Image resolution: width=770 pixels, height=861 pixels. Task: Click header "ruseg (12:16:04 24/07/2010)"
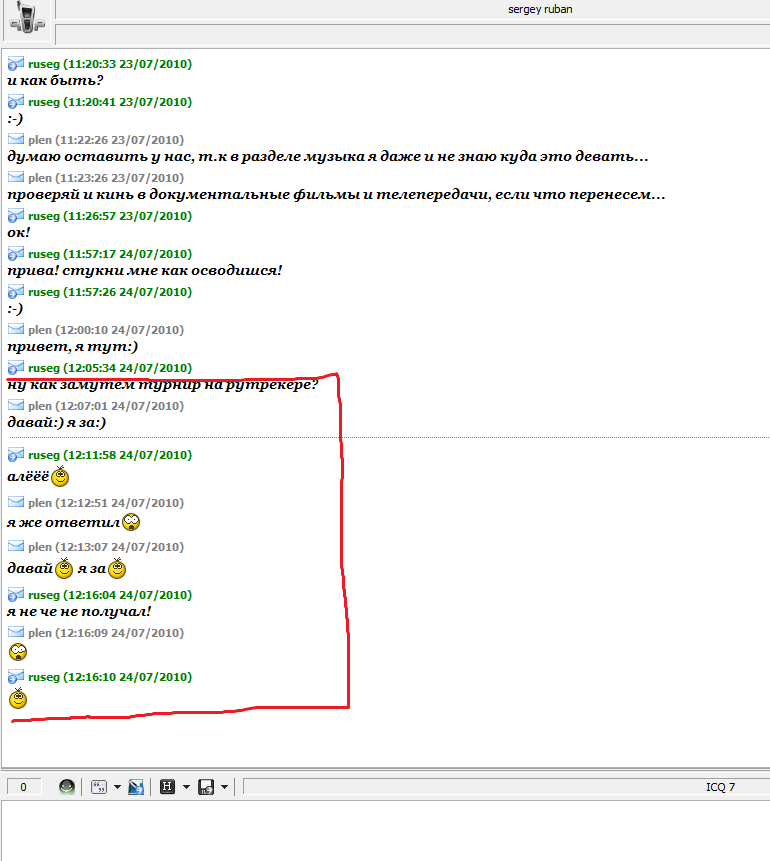[x=110, y=595]
